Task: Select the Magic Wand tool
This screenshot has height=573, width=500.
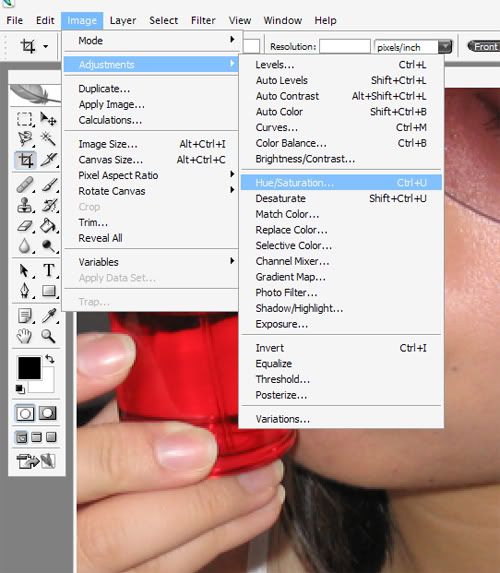Action: [48, 139]
